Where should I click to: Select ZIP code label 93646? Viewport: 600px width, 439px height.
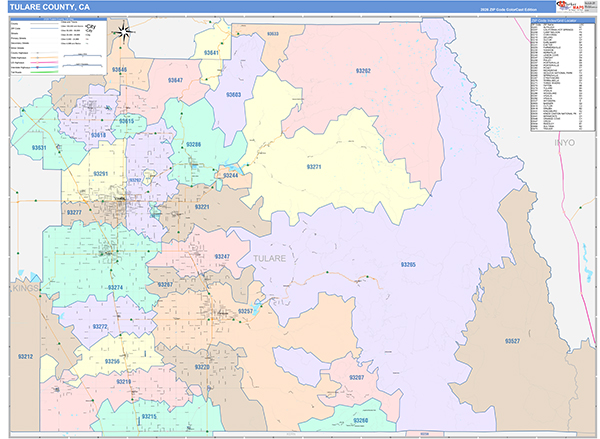tap(119, 70)
